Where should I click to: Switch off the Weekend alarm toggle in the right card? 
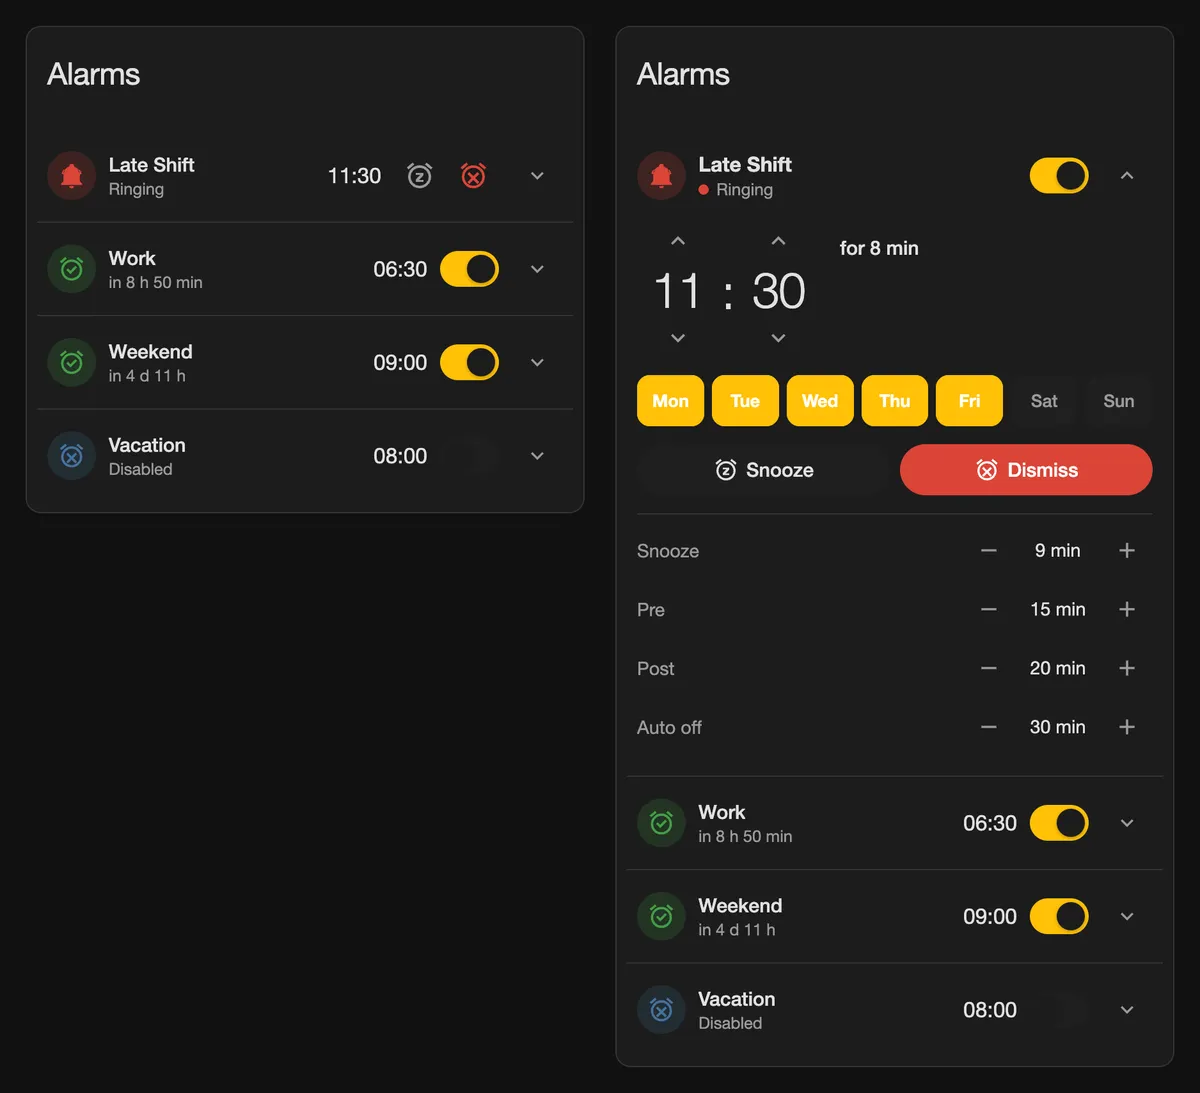tap(1059, 916)
